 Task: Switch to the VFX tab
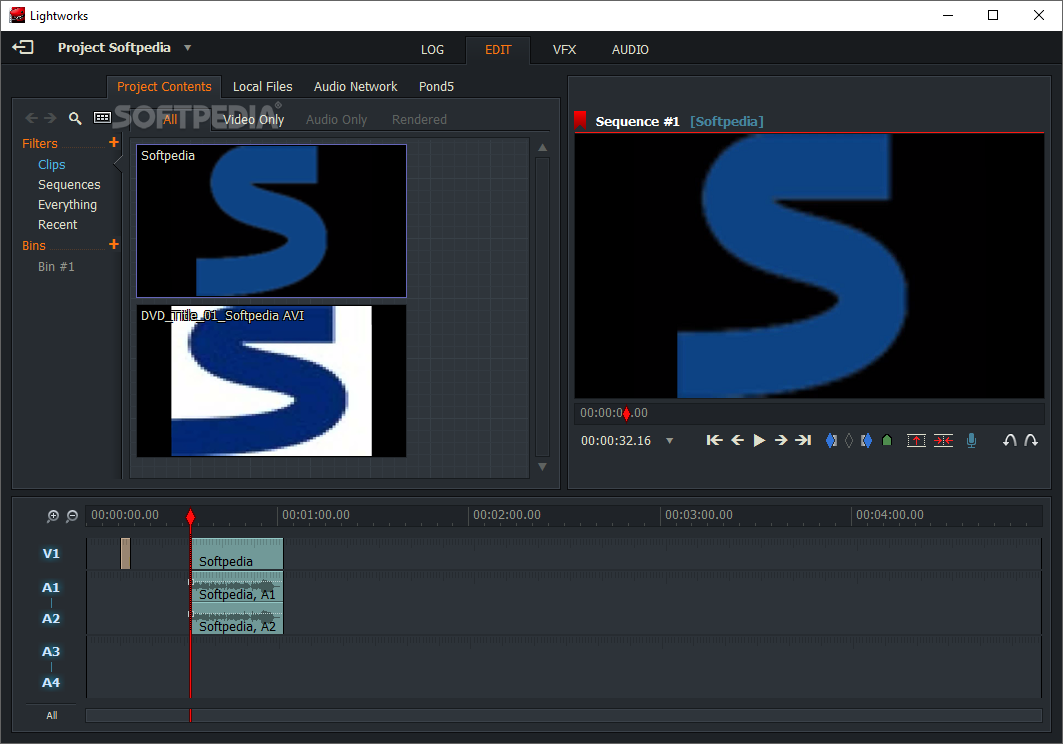564,50
